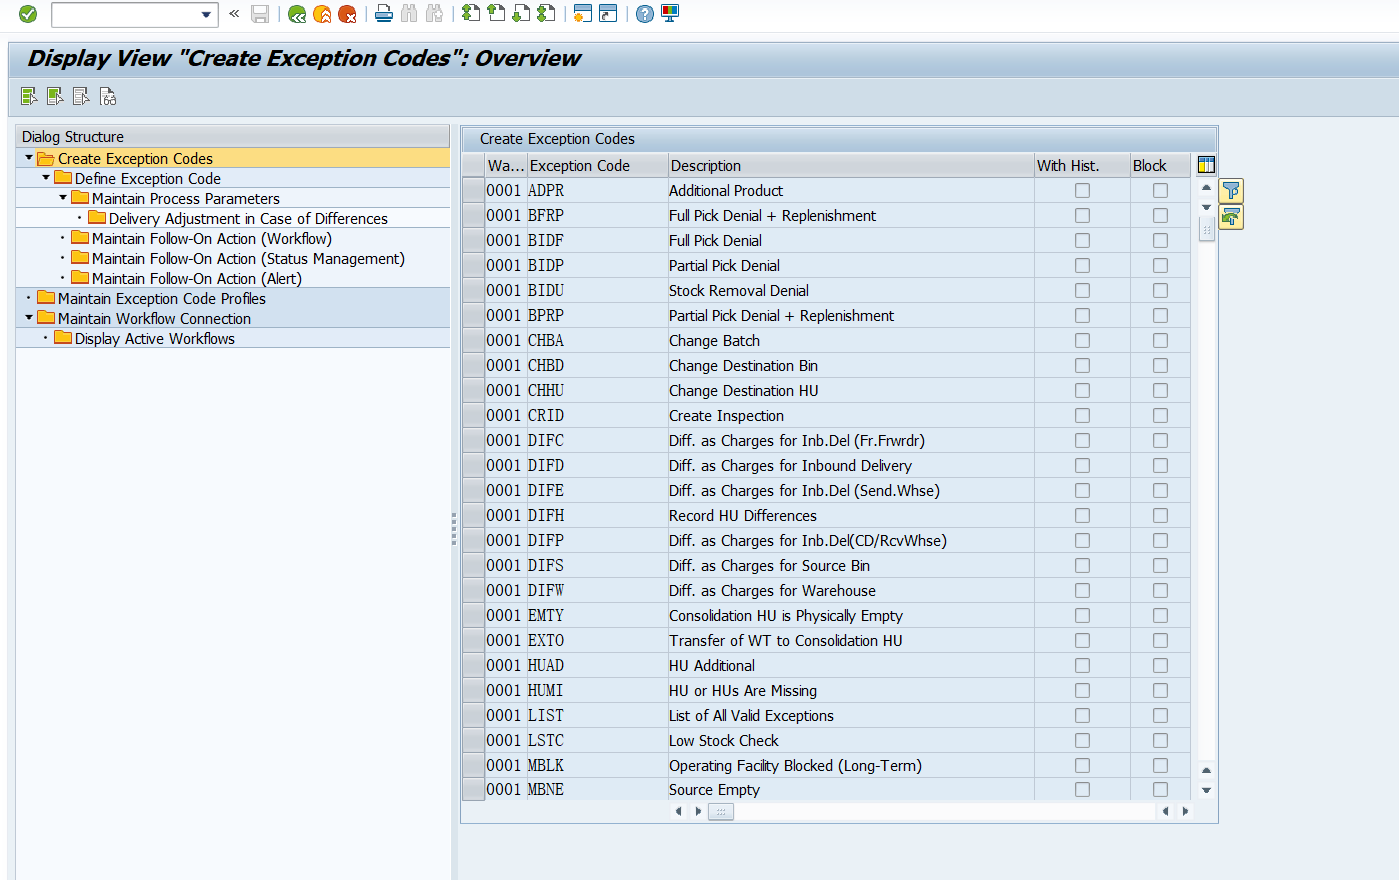Tick Block for Low Stock Check LSTC
Viewport: 1399px width, 880px height.
click(1160, 740)
